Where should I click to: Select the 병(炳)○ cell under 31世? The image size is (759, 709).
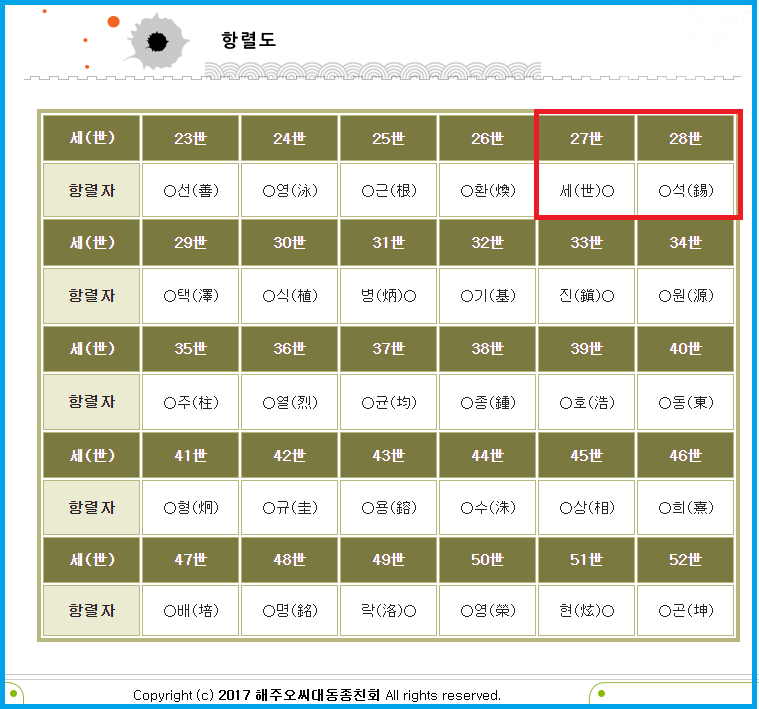[x=388, y=295]
